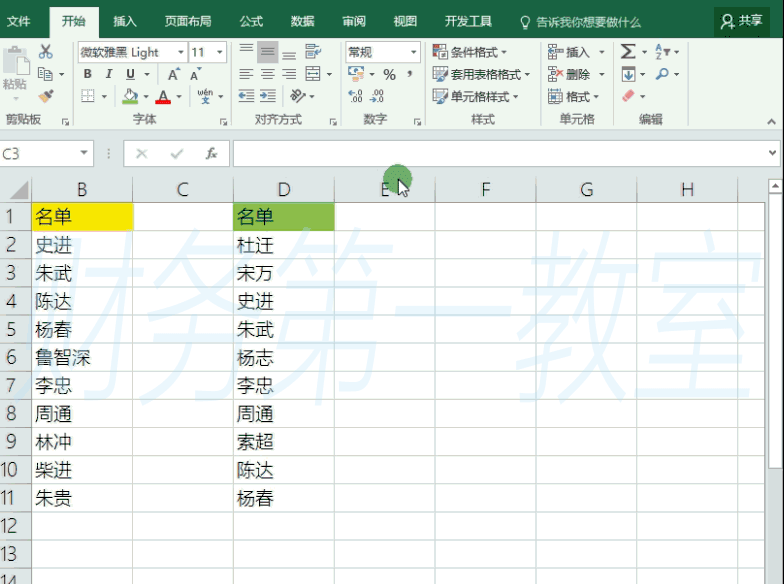The height and width of the screenshot is (584, 784).
Task: Select column G header
Action: pos(586,190)
